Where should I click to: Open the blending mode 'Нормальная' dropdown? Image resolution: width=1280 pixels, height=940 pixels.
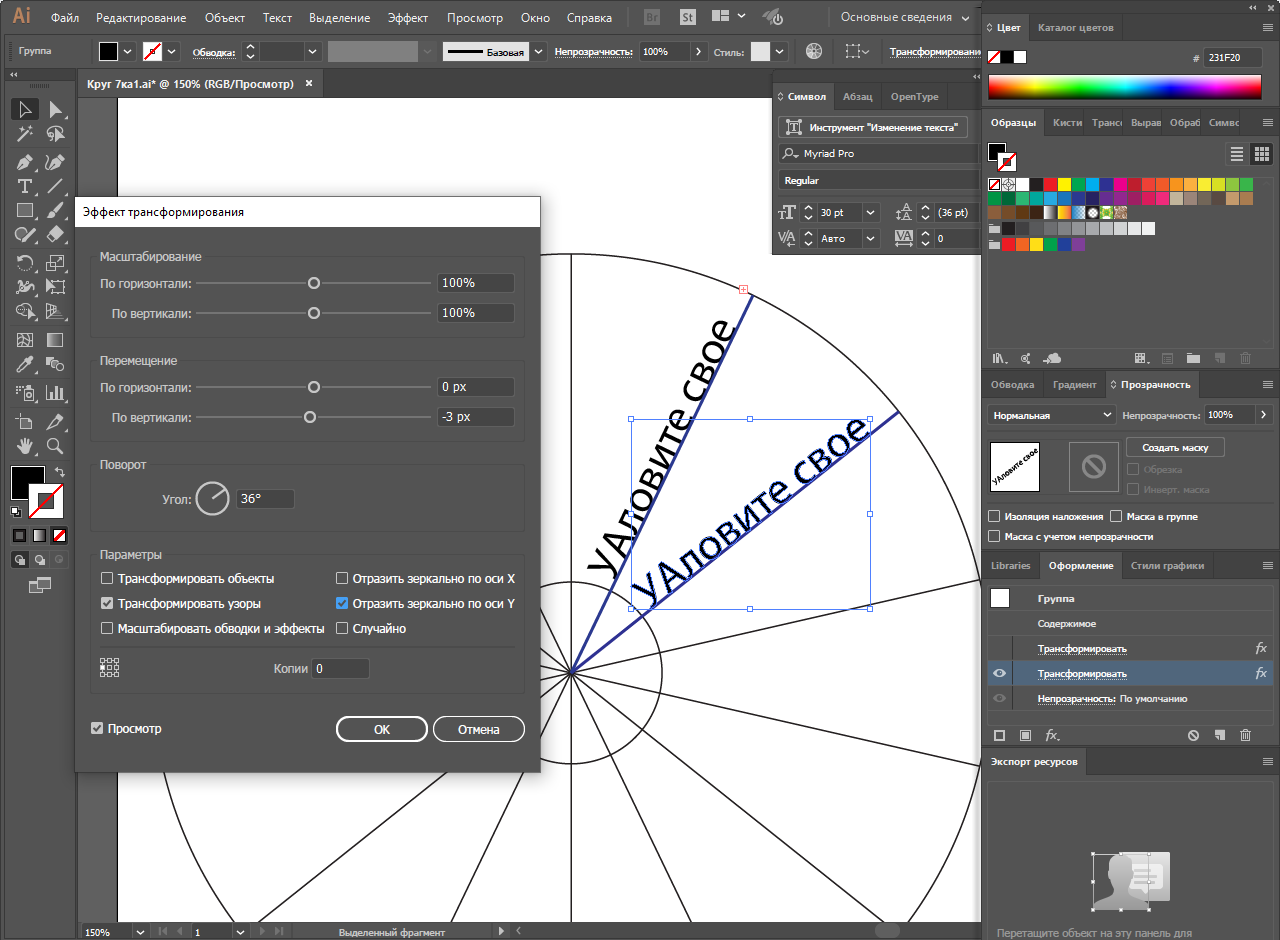point(1051,414)
